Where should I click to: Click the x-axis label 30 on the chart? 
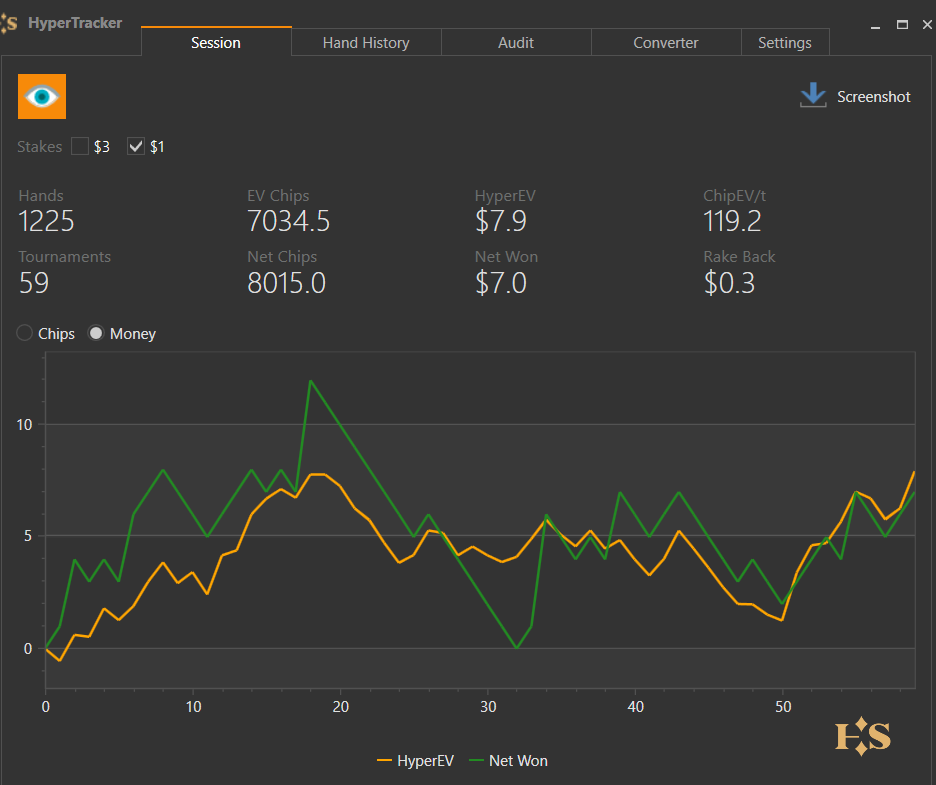click(488, 707)
